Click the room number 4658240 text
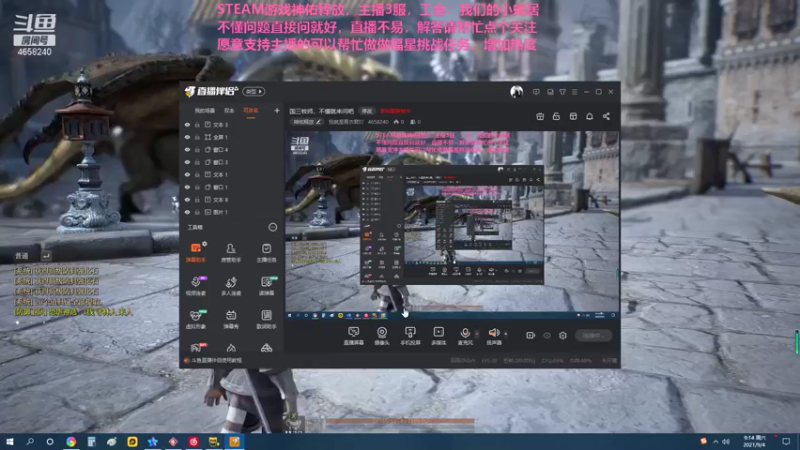This screenshot has width=800, height=450. (378, 122)
